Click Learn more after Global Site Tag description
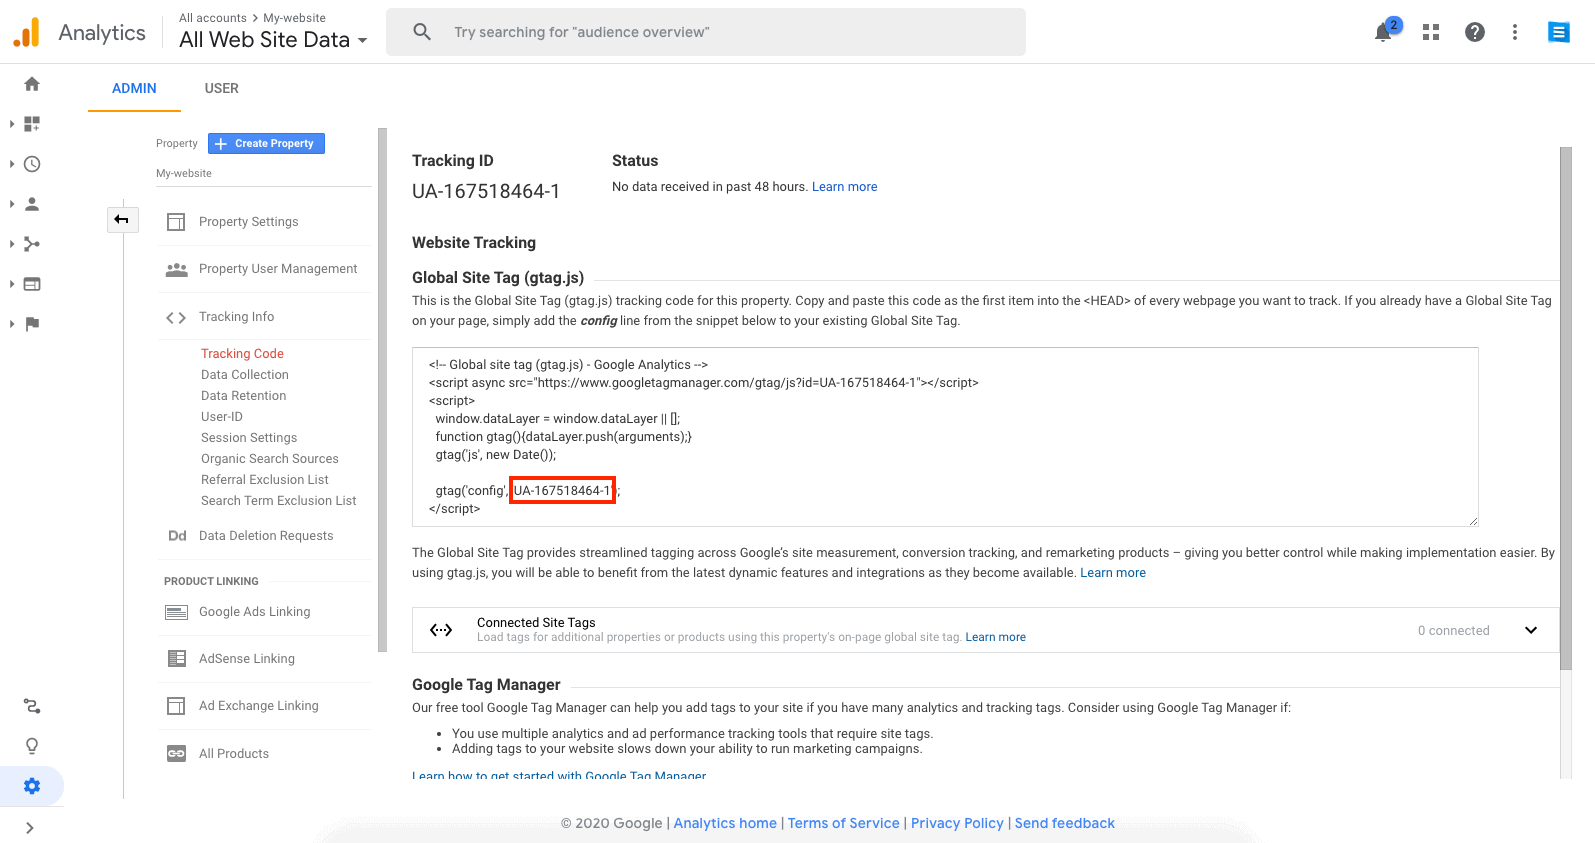This screenshot has height=843, width=1595. (x=1113, y=573)
